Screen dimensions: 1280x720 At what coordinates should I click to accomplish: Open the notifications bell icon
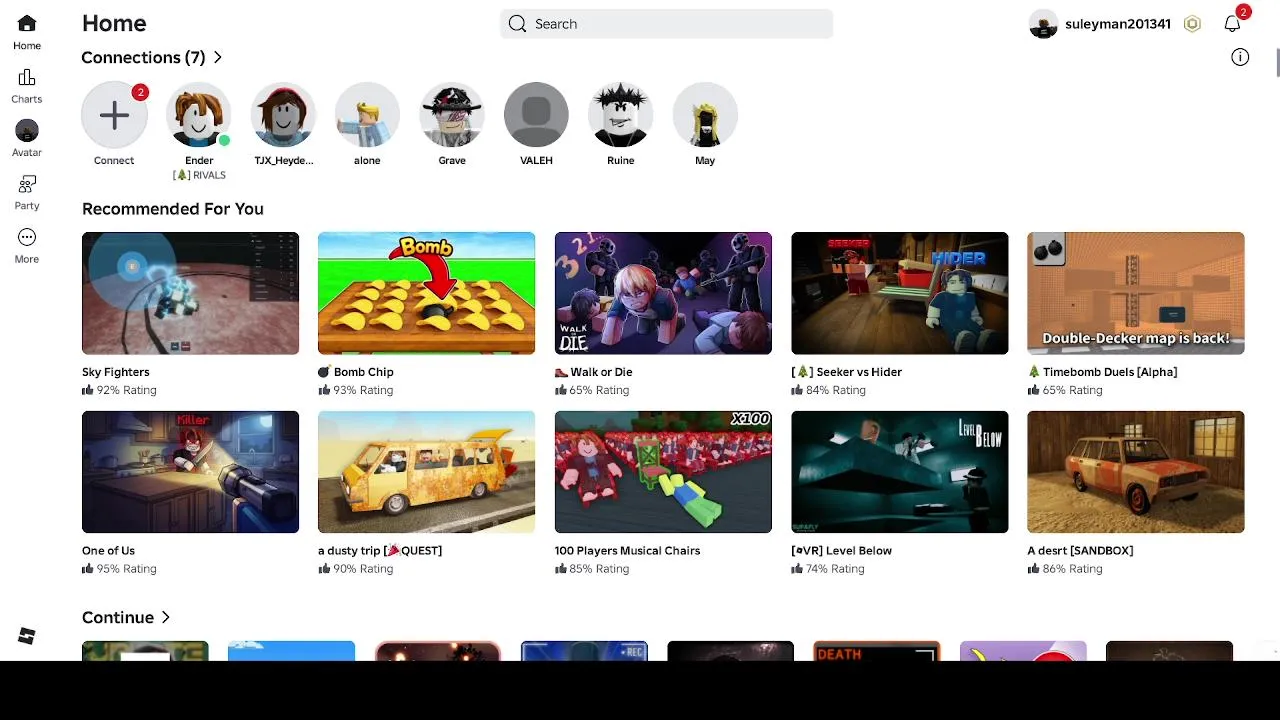coord(1232,24)
